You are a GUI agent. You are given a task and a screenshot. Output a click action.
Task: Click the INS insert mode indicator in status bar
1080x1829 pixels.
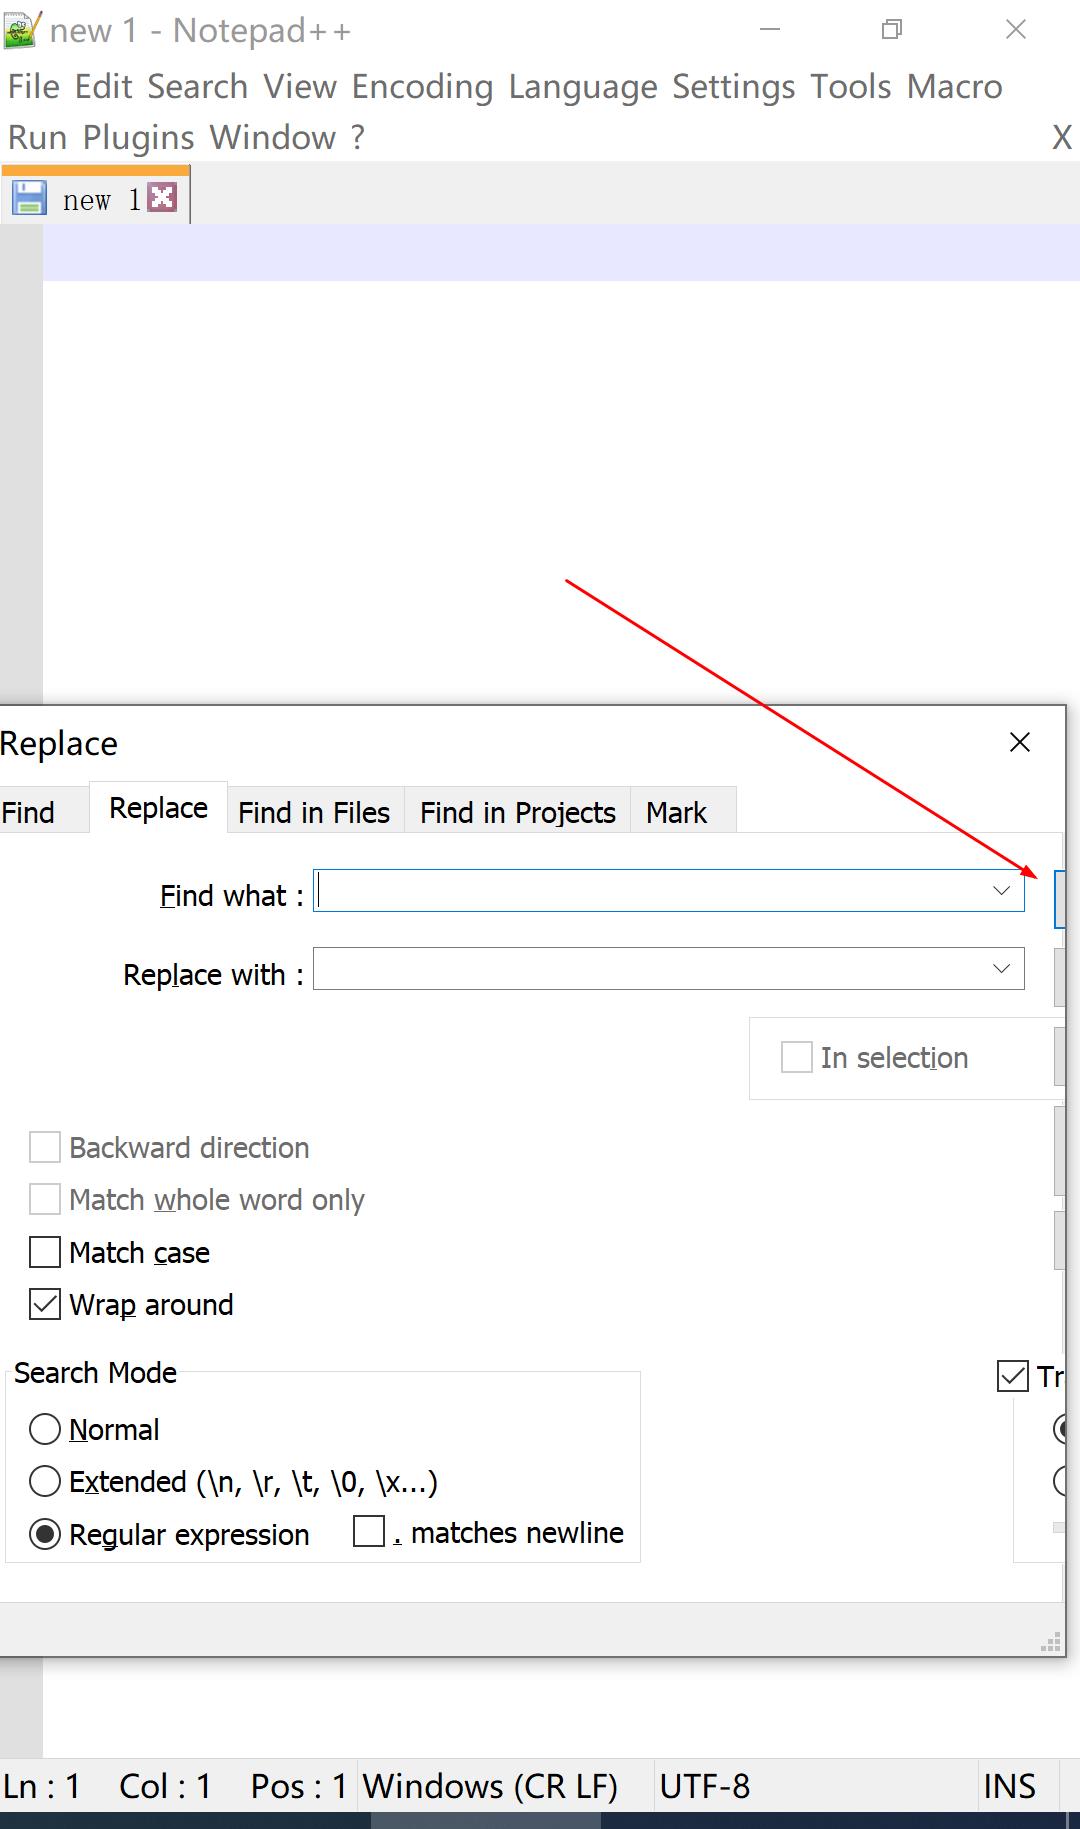[x=1010, y=1786]
